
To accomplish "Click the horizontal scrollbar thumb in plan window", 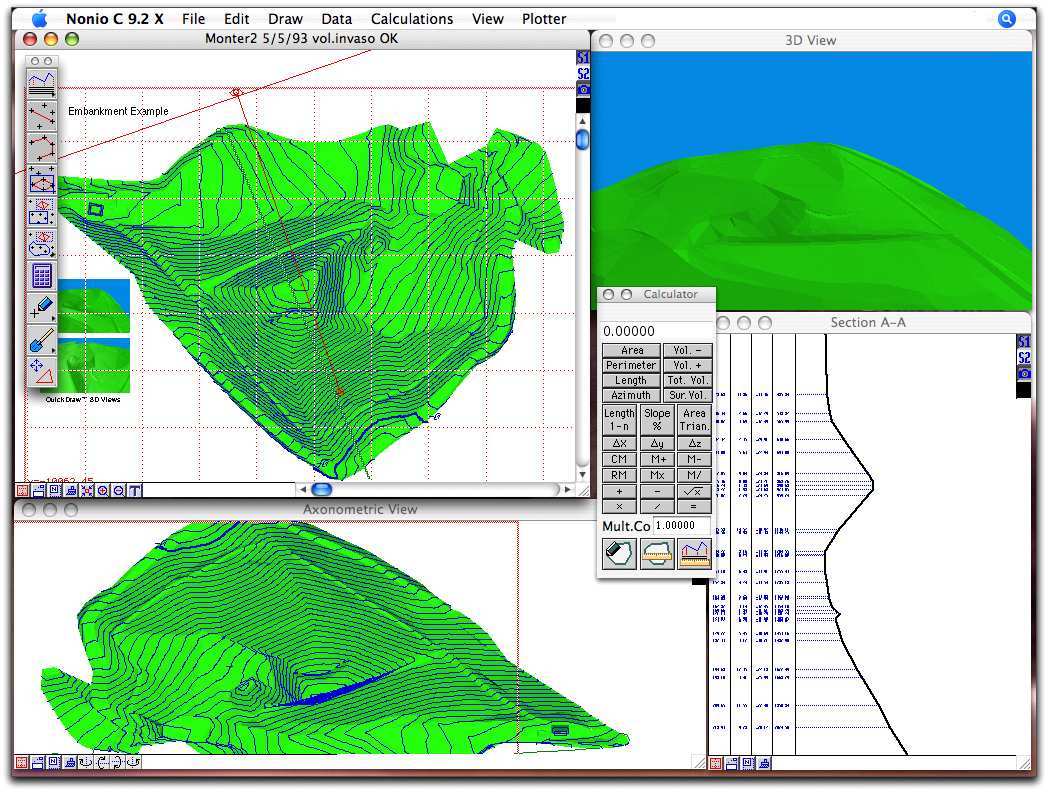I will pos(322,490).
